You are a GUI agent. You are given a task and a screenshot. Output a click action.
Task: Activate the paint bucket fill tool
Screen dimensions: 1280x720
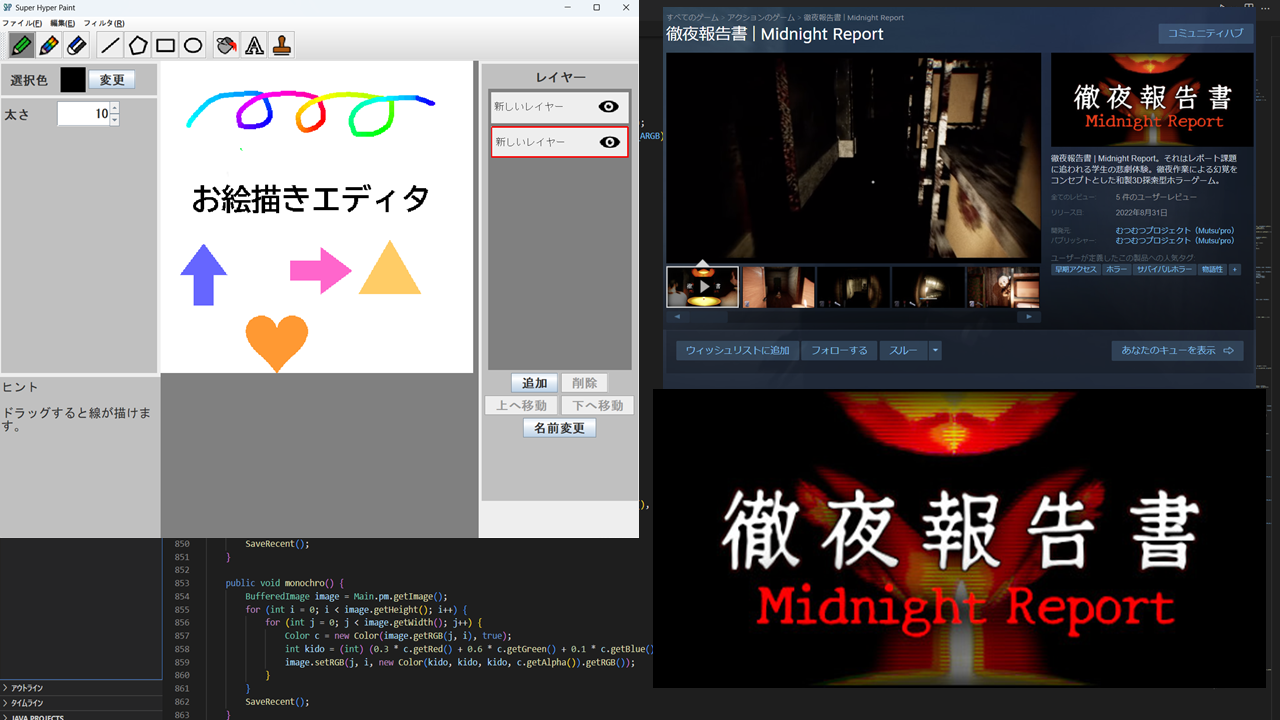(x=227, y=45)
